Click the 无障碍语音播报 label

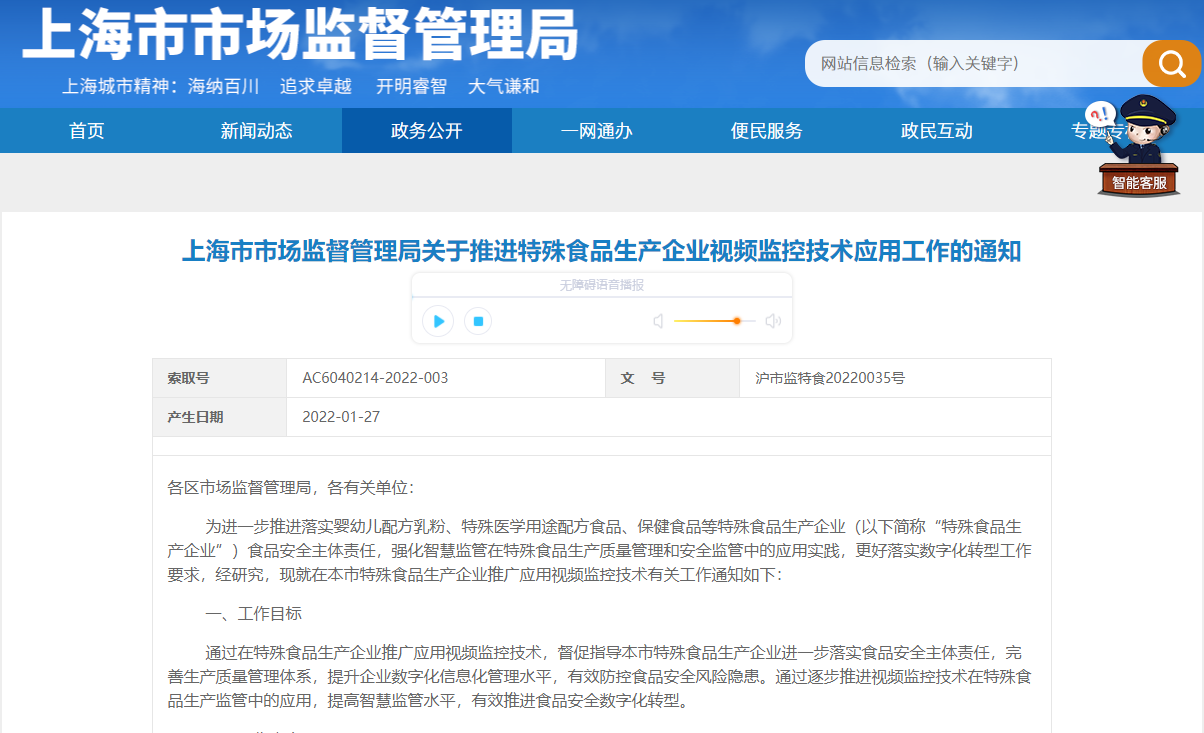pos(602,285)
